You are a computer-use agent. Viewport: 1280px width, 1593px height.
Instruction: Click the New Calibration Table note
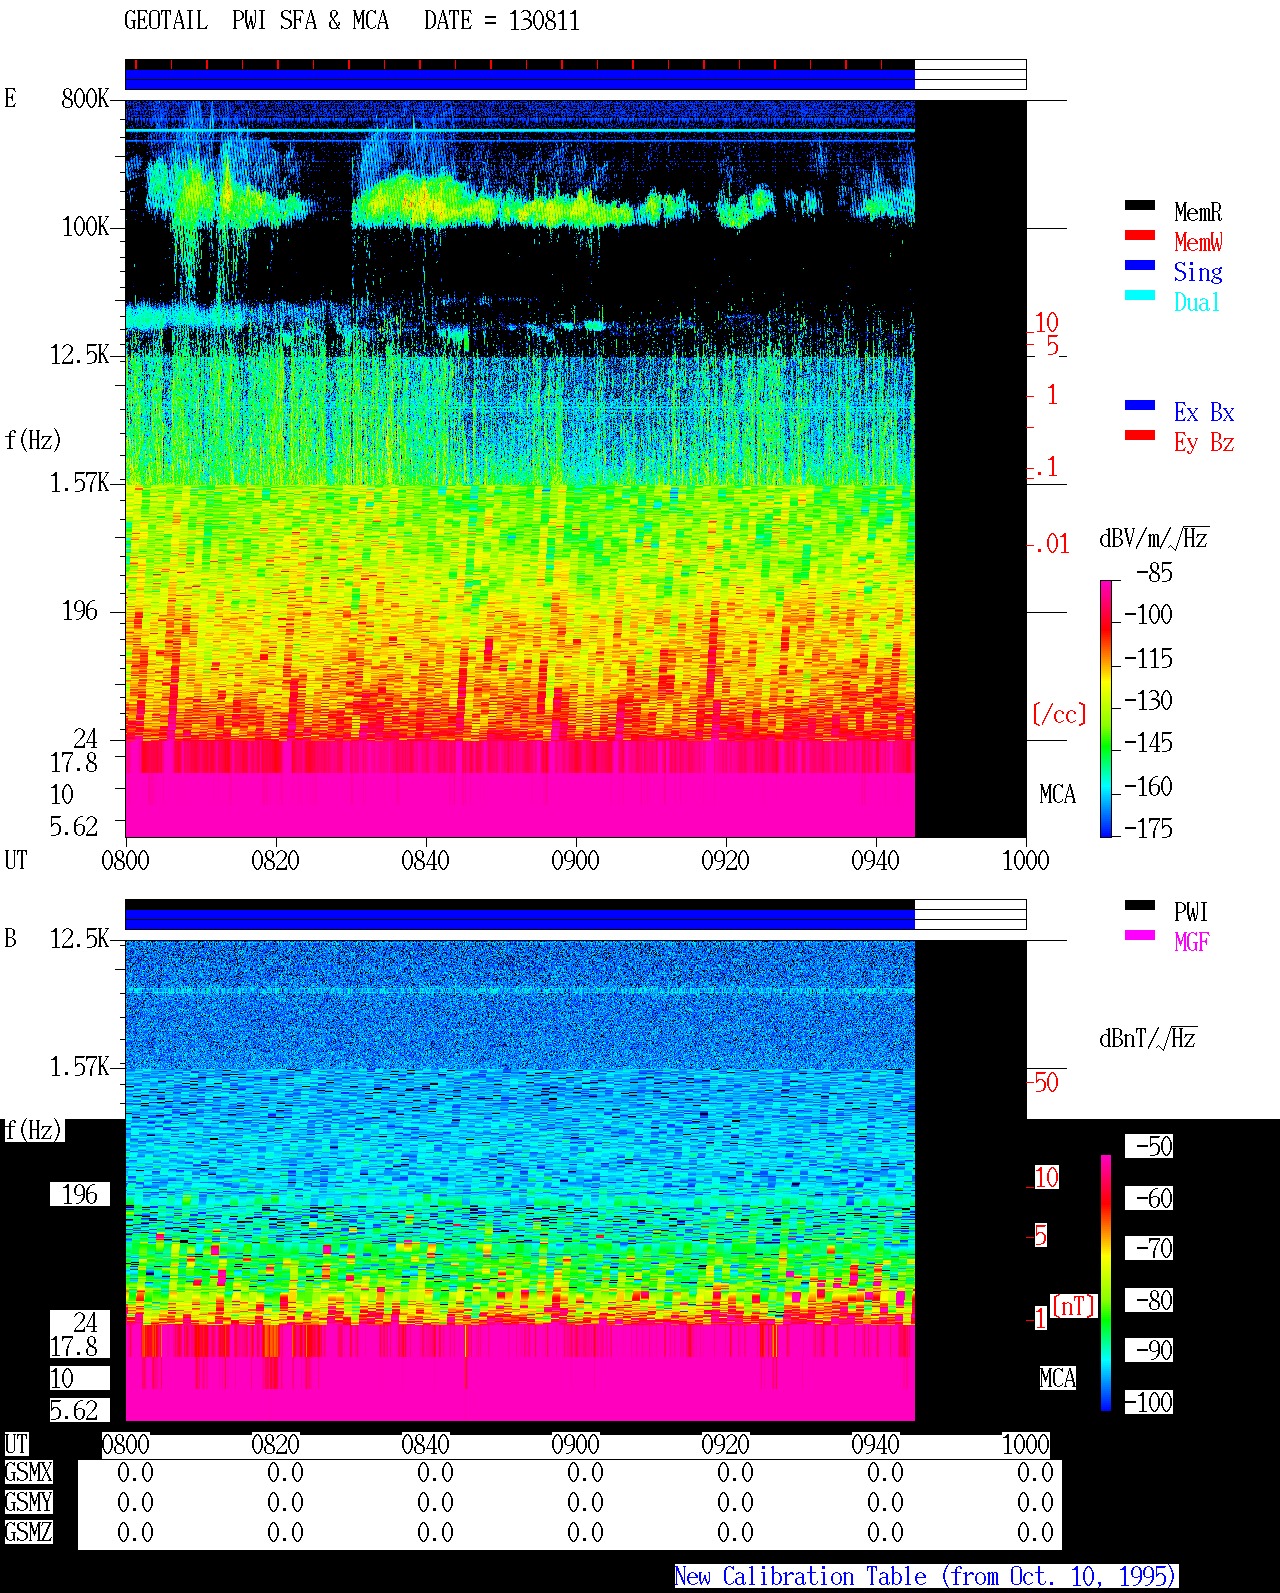click(x=926, y=1576)
